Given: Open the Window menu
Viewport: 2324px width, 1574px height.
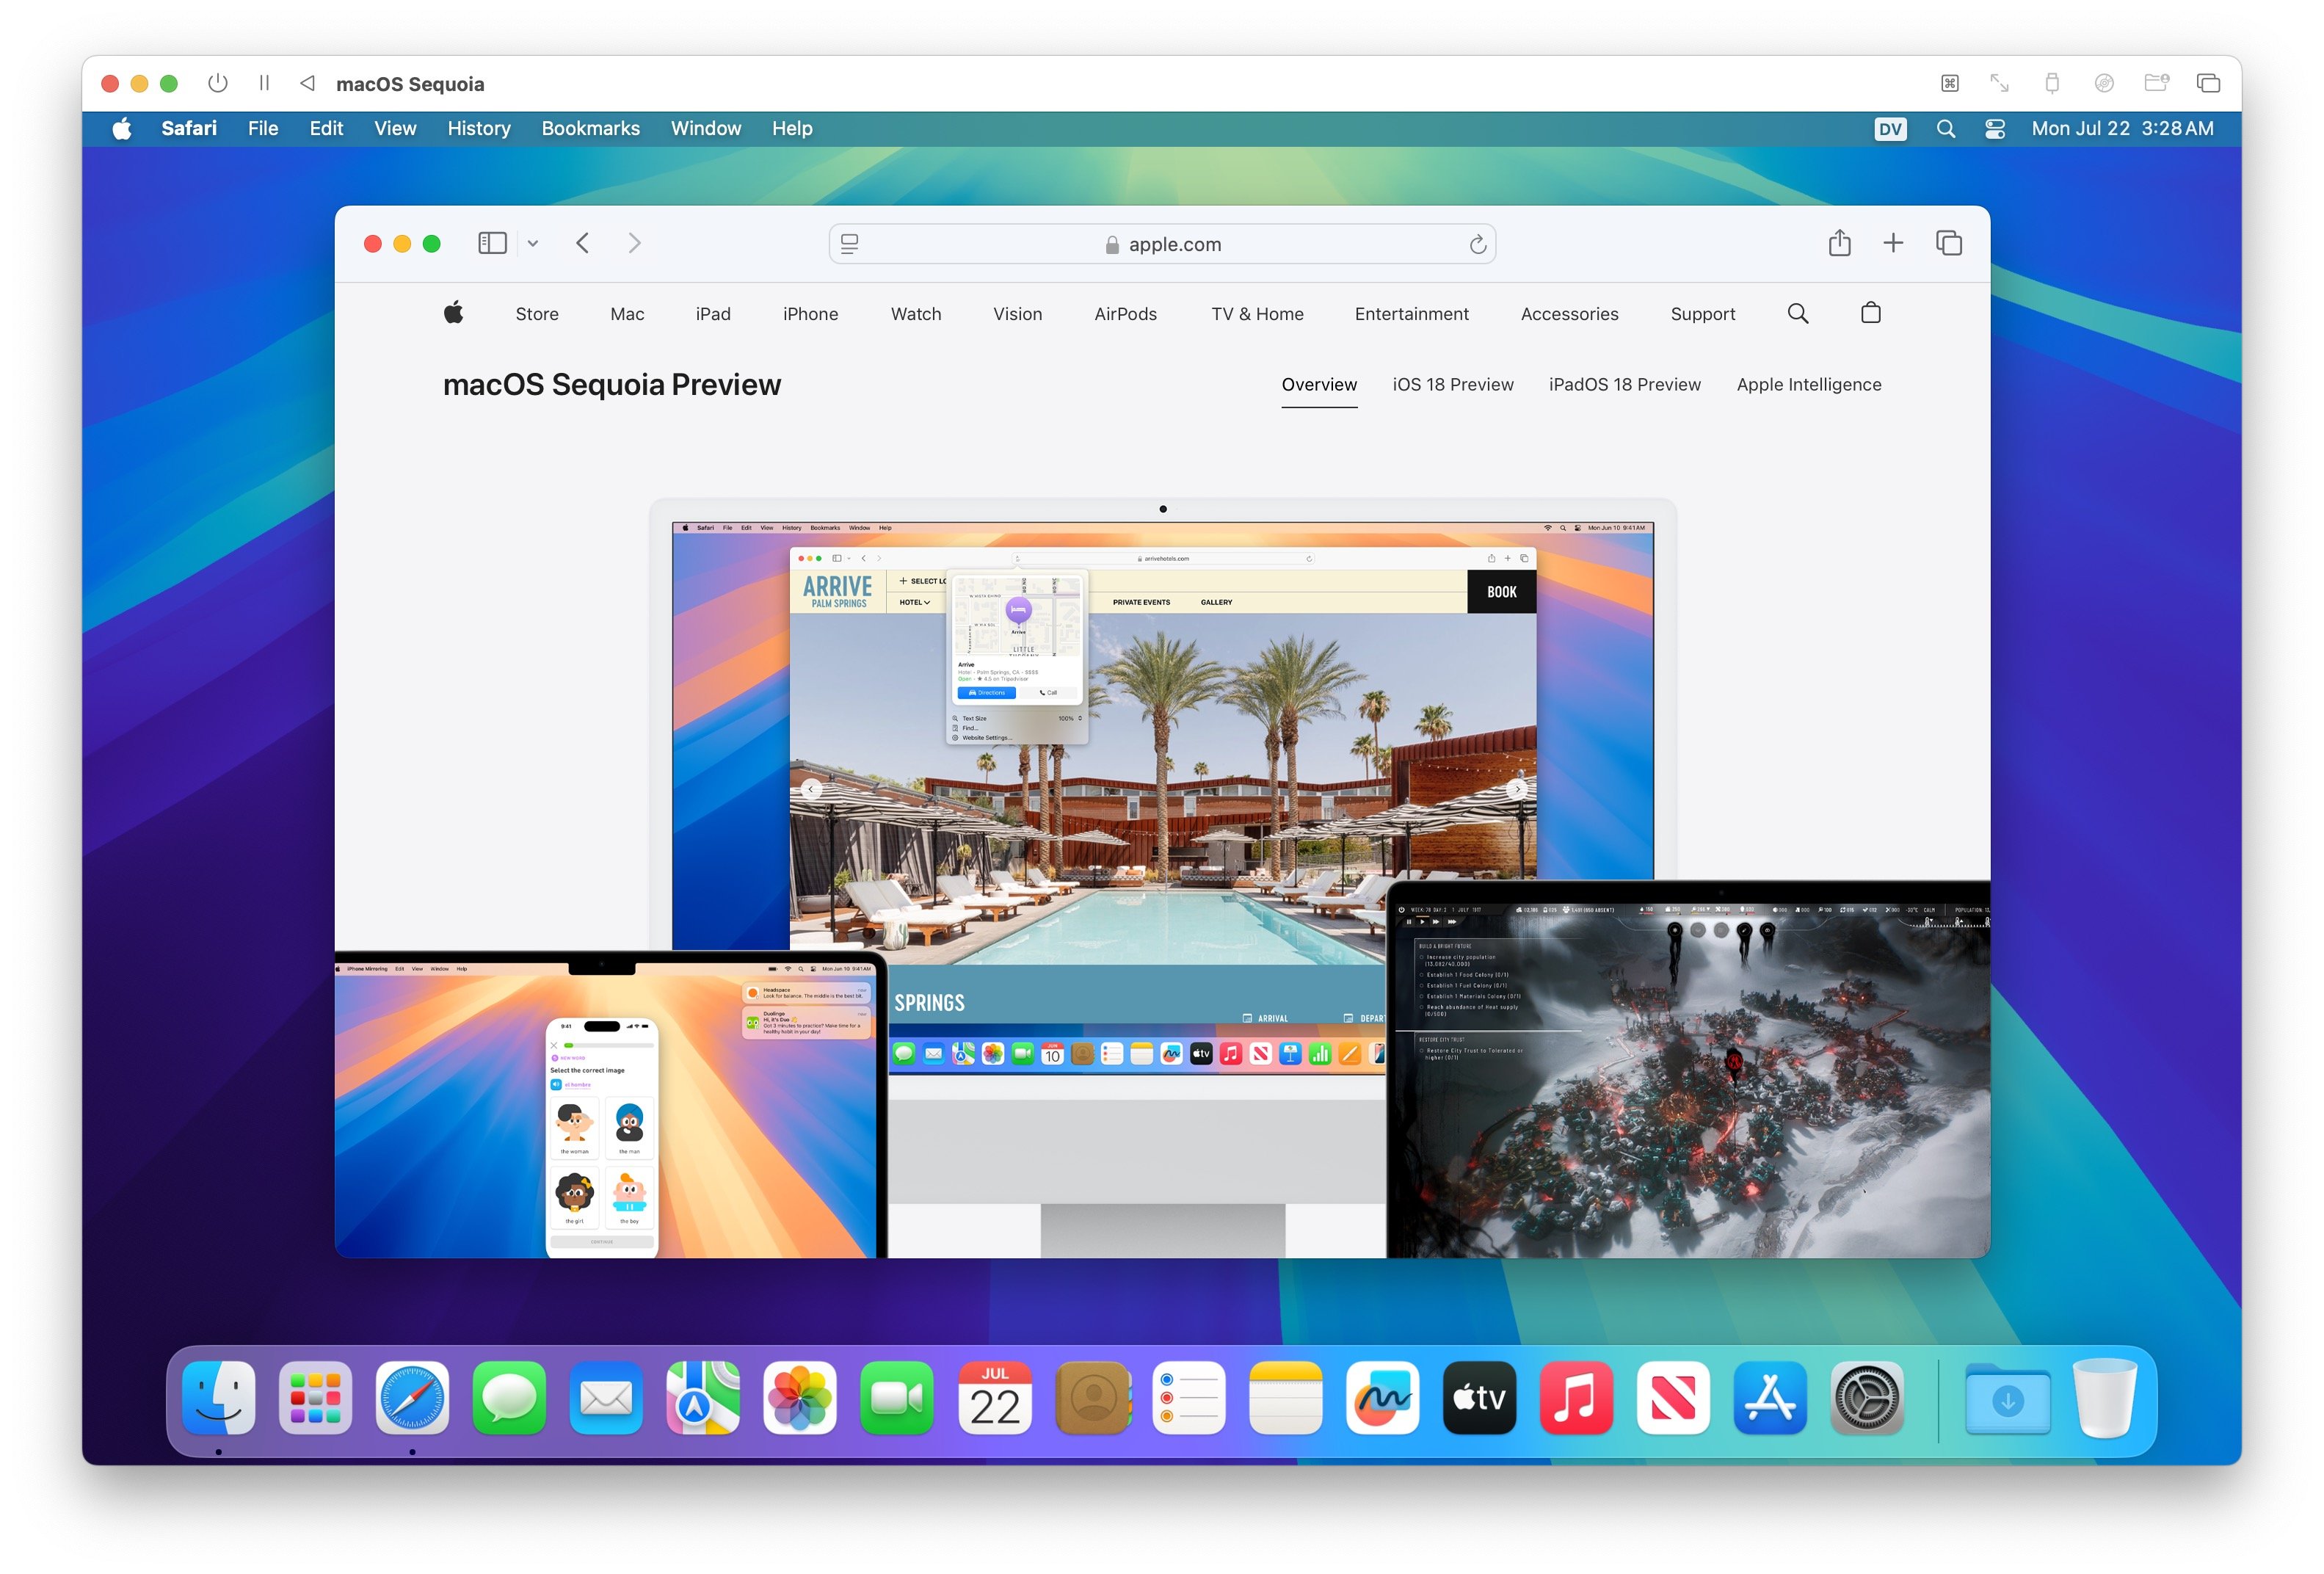Looking at the screenshot, I should click(706, 128).
